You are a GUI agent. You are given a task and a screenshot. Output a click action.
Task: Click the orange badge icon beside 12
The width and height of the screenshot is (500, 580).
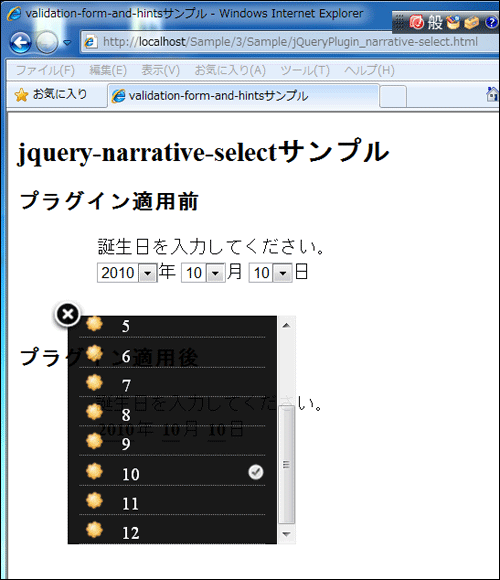[94, 530]
